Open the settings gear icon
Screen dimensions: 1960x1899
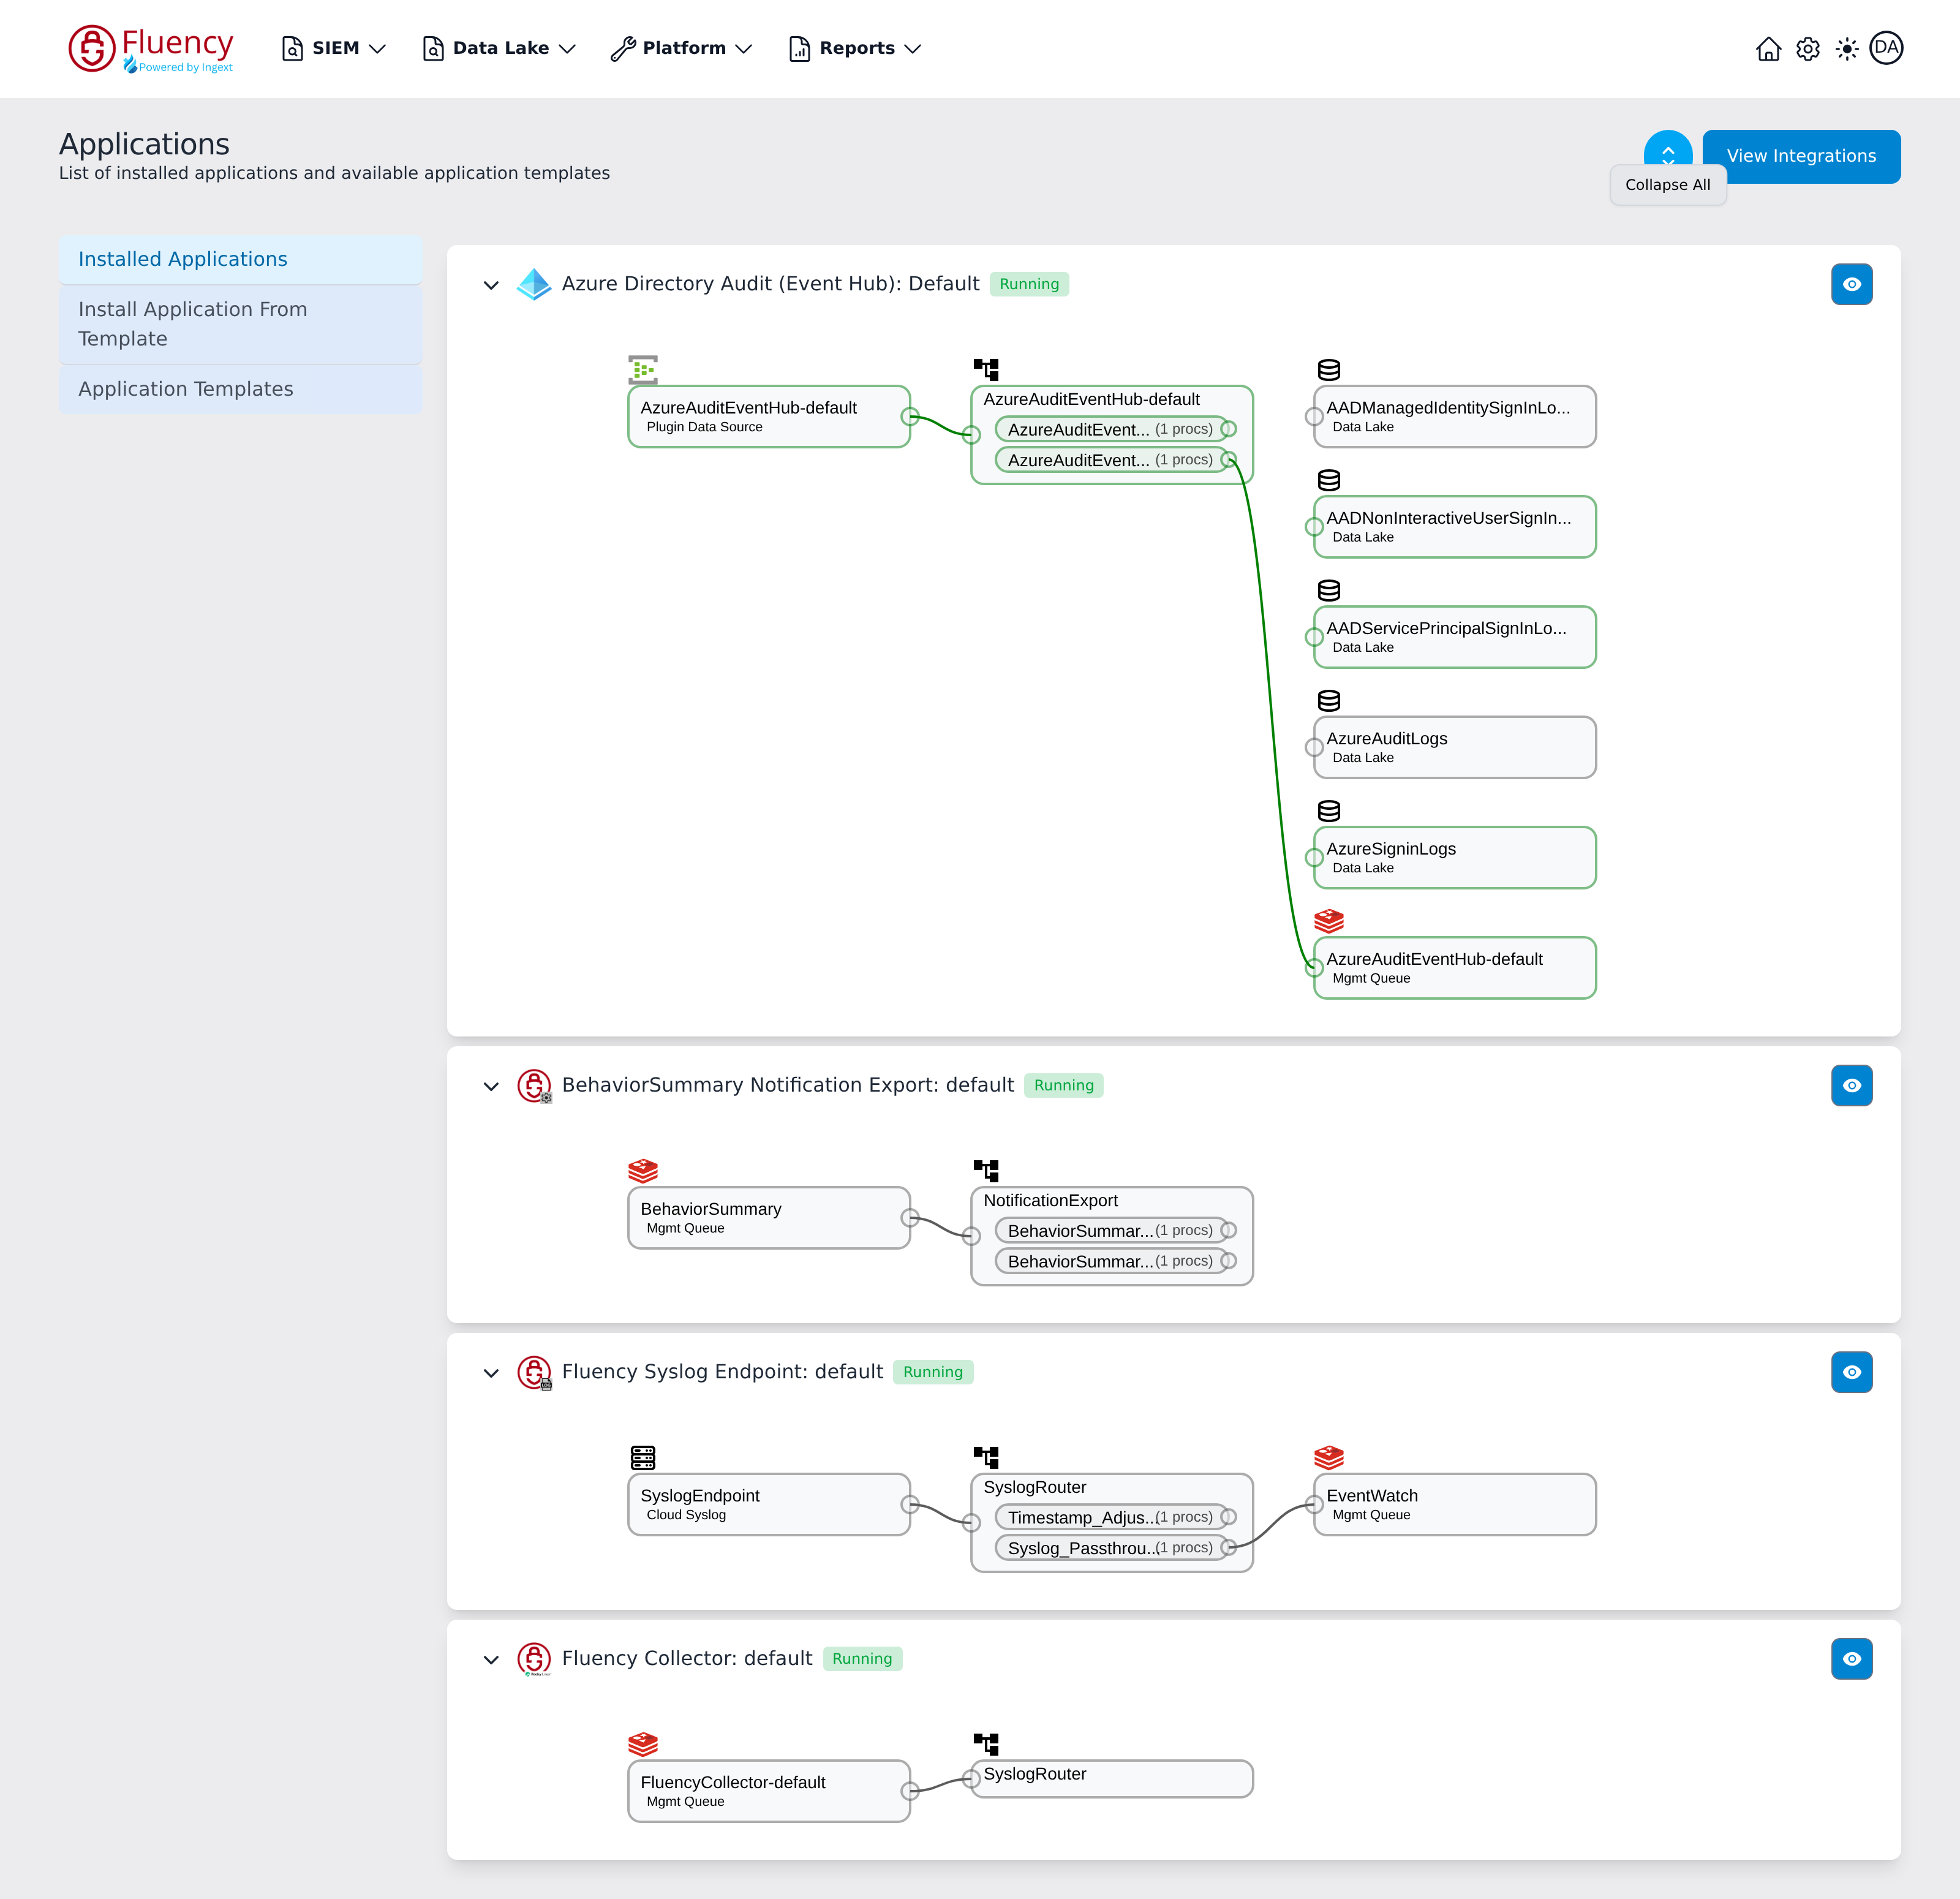(x=1807, y=49)
